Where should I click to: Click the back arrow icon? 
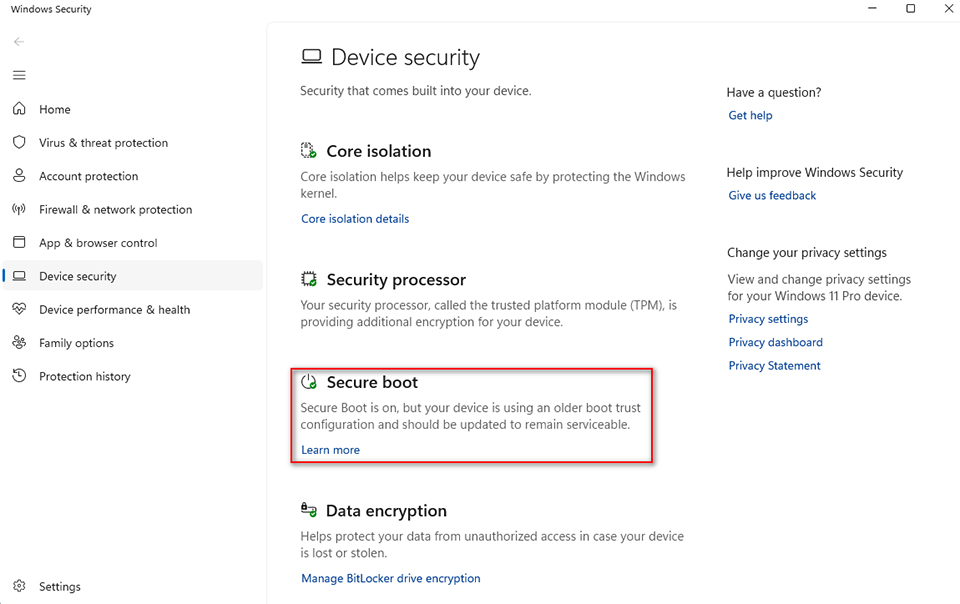coord(19,42)
